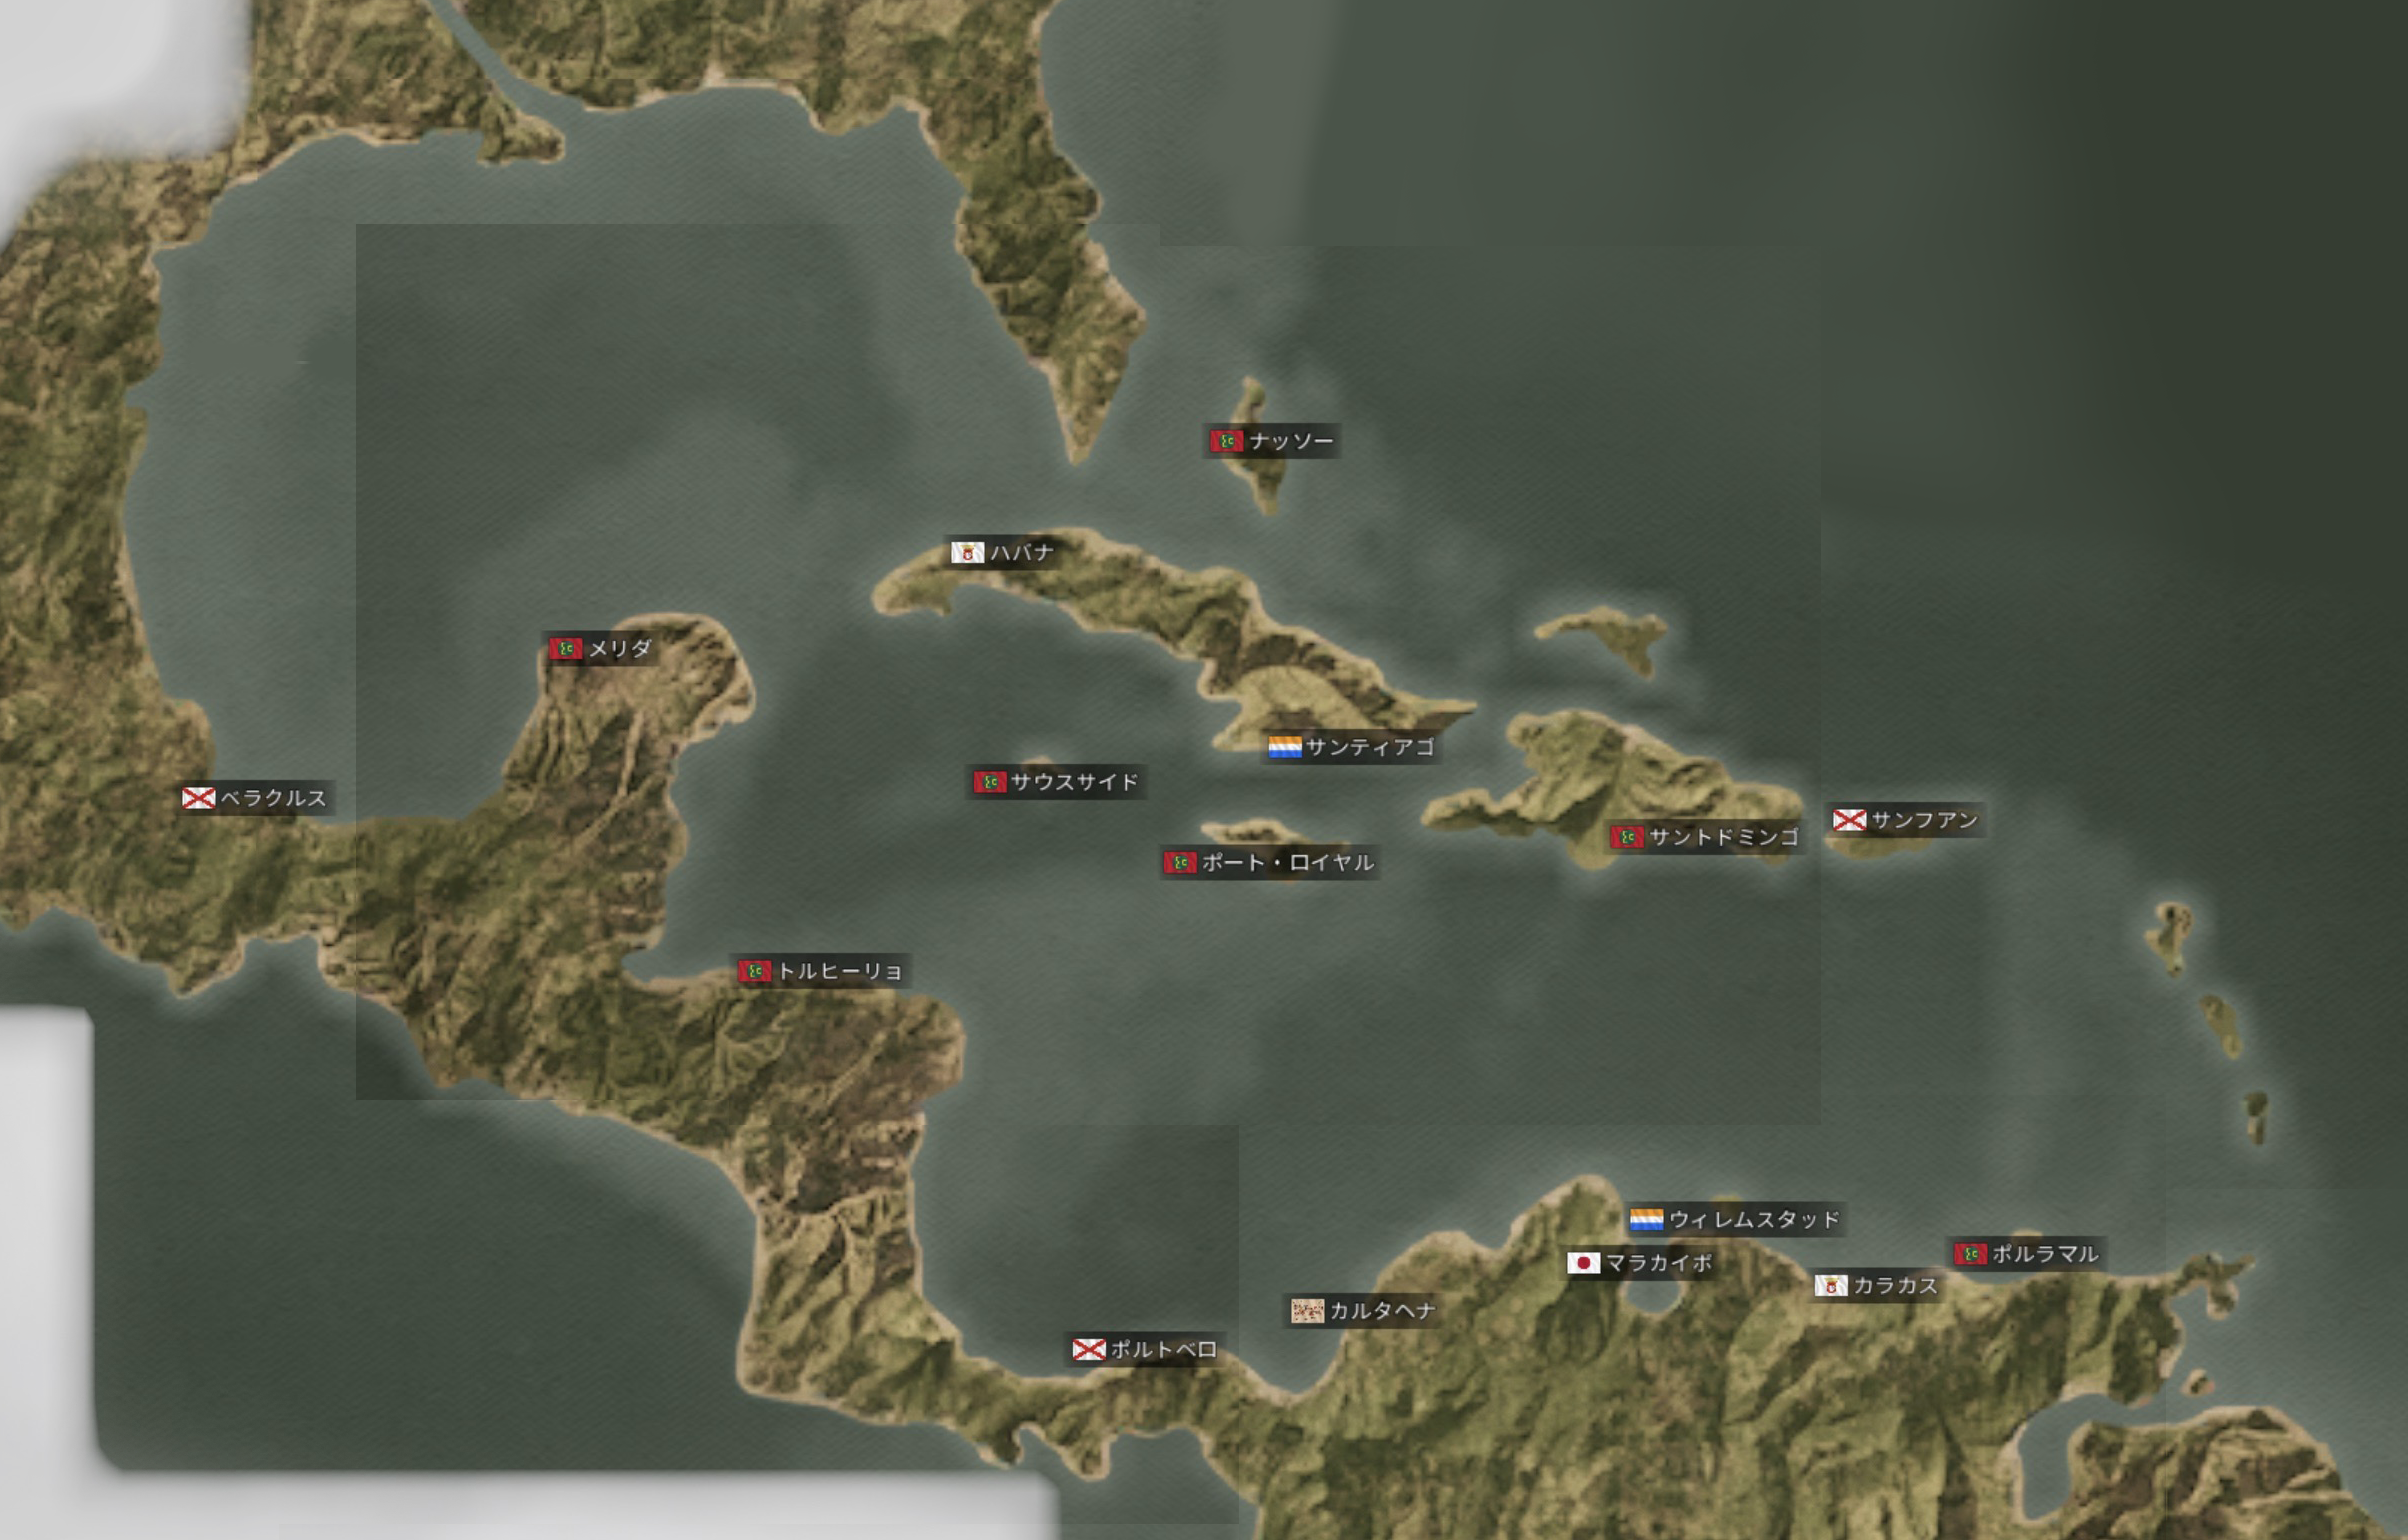Screen dimensions: 2408x1540
Task: Click the cross flag at サンフアン
Action: pyautogui.click(x=1849, y=821)
